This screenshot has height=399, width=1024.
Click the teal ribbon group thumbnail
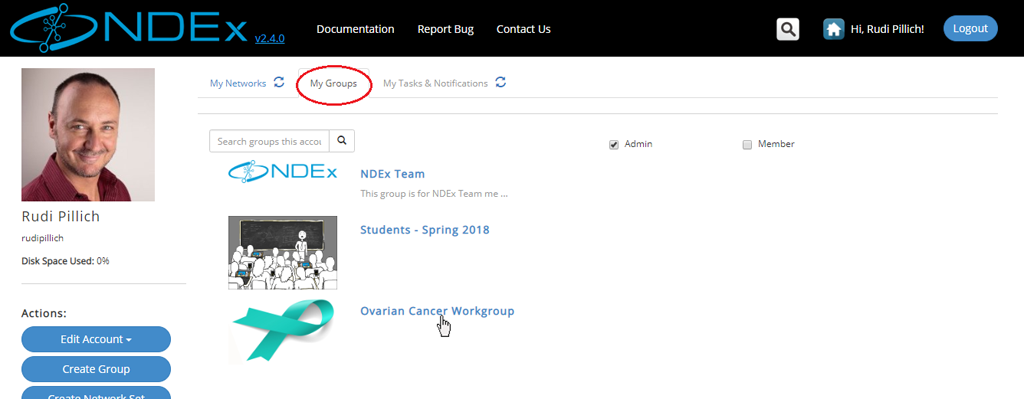tap(283, 330)
